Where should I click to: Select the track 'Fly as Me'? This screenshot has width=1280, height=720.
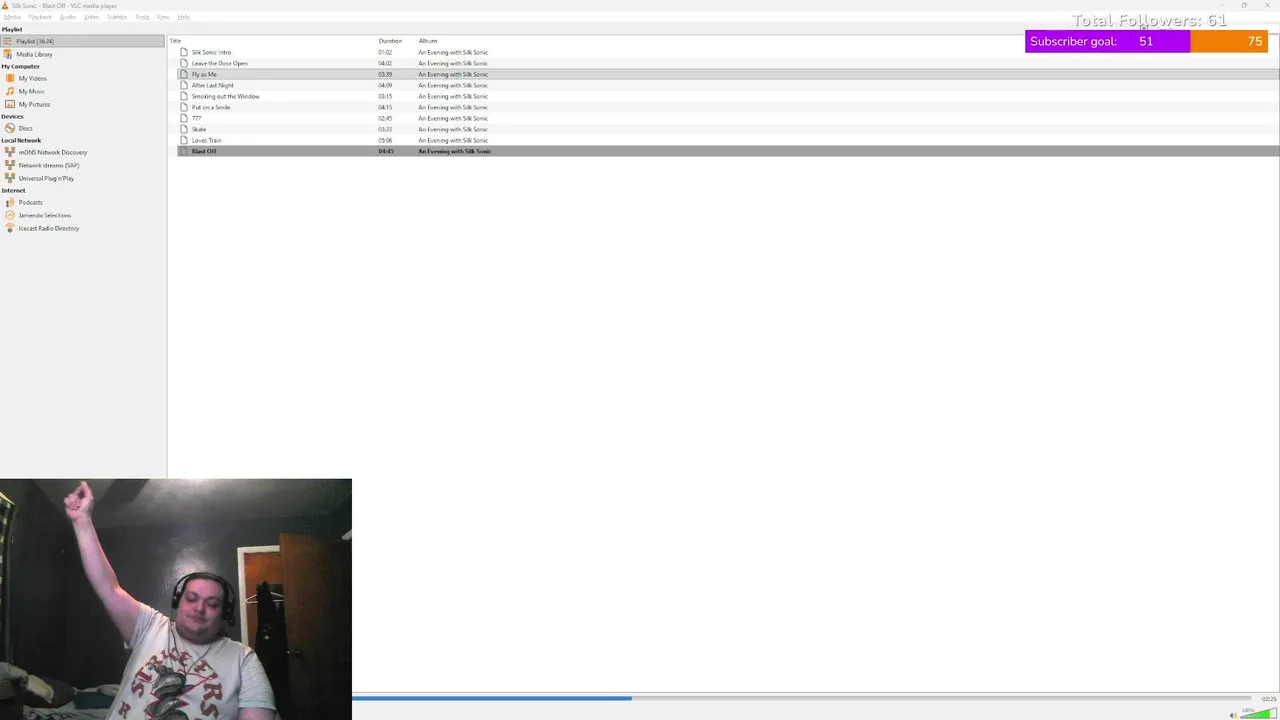tap(728, 74)
